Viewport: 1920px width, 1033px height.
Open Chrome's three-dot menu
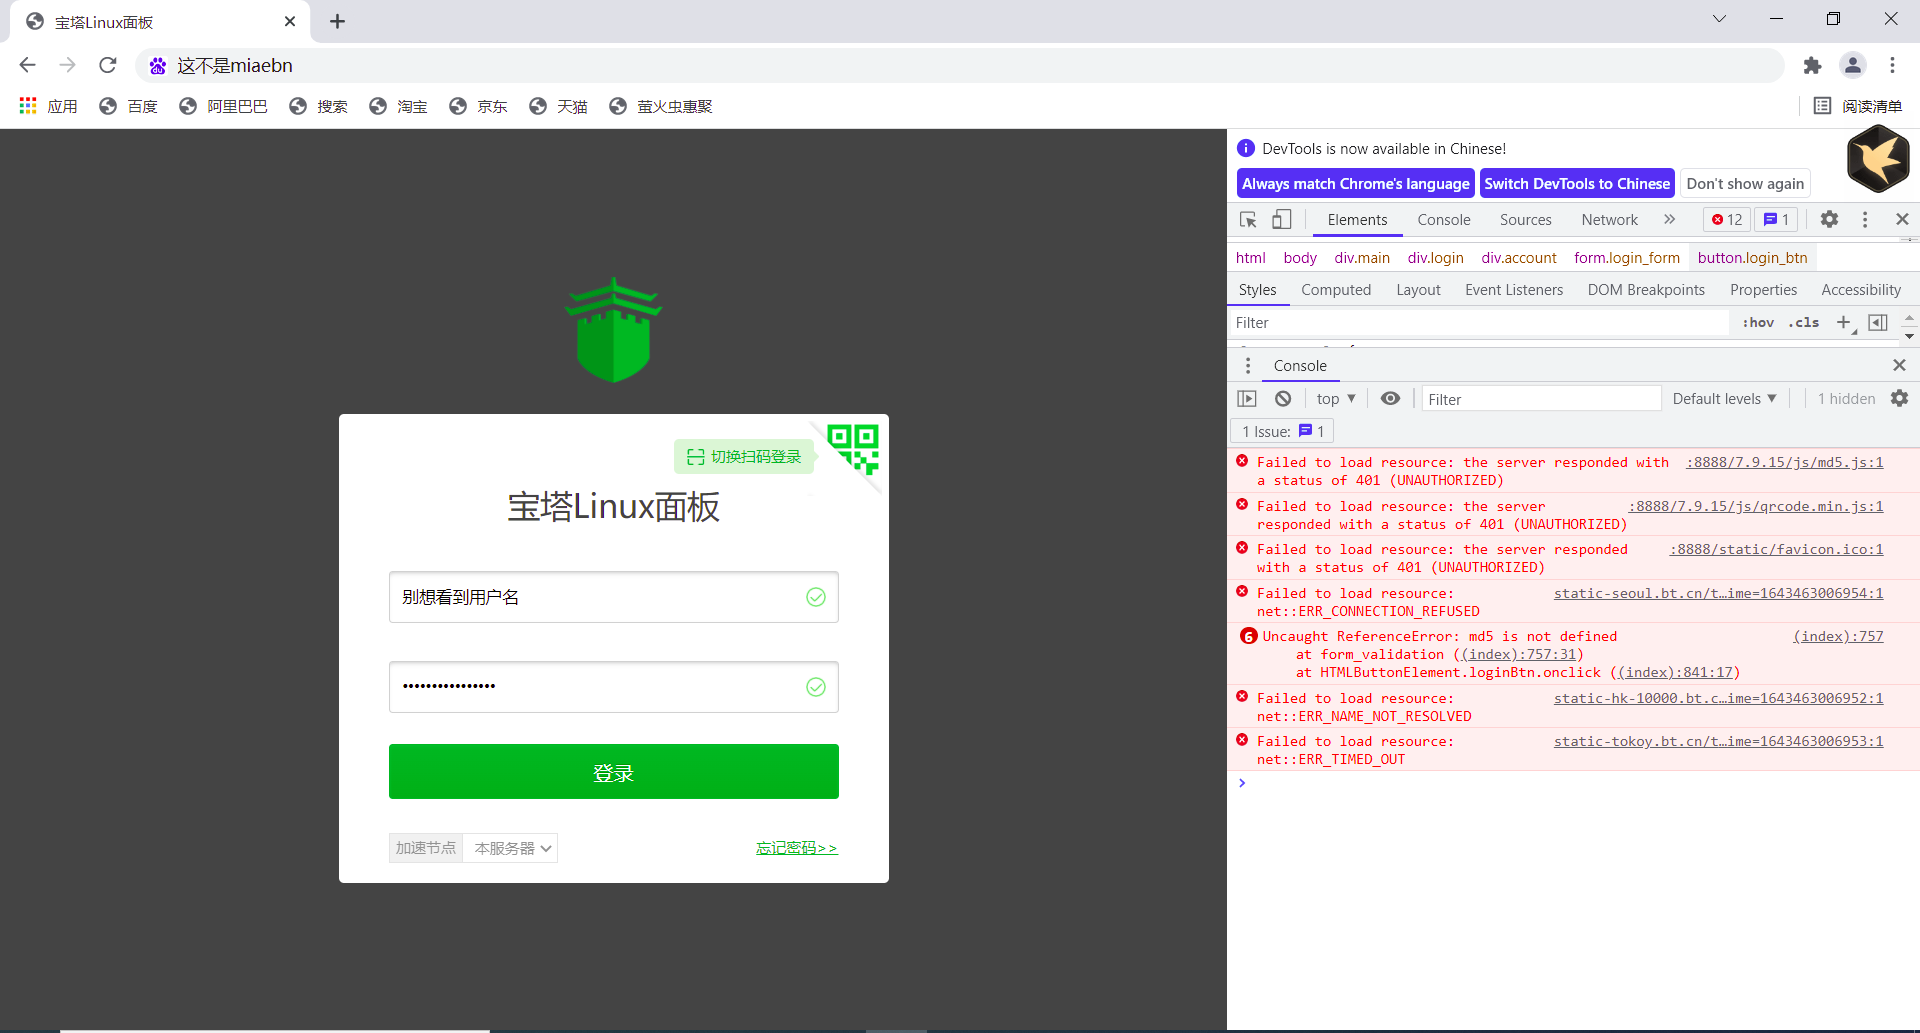[x=1892, y=65]
